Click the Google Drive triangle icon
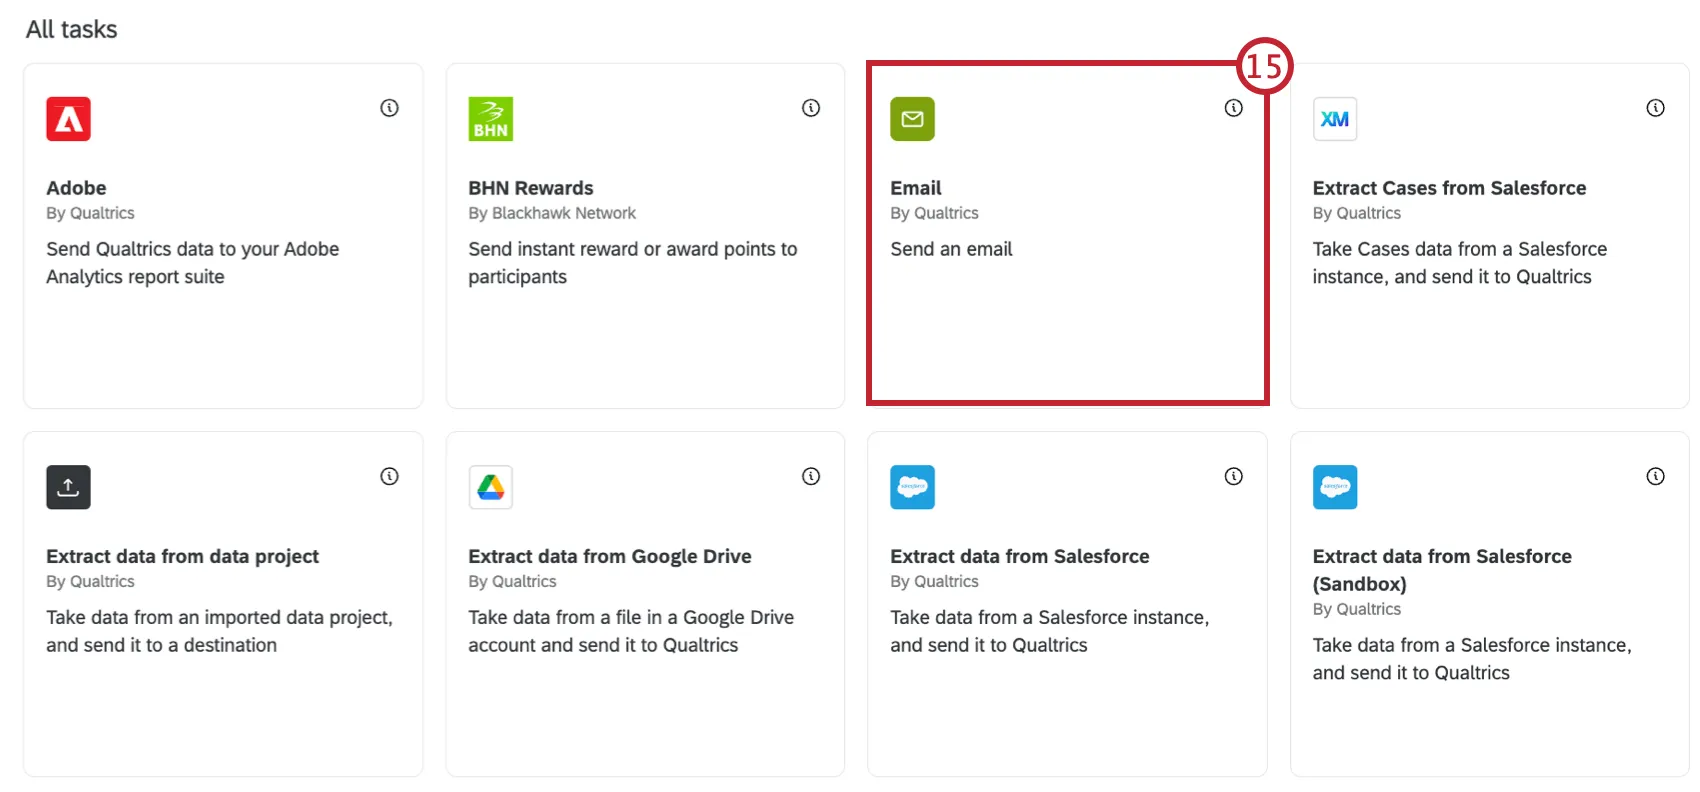The width and height of the screenshot is (1700, 792). pos(491,487)
